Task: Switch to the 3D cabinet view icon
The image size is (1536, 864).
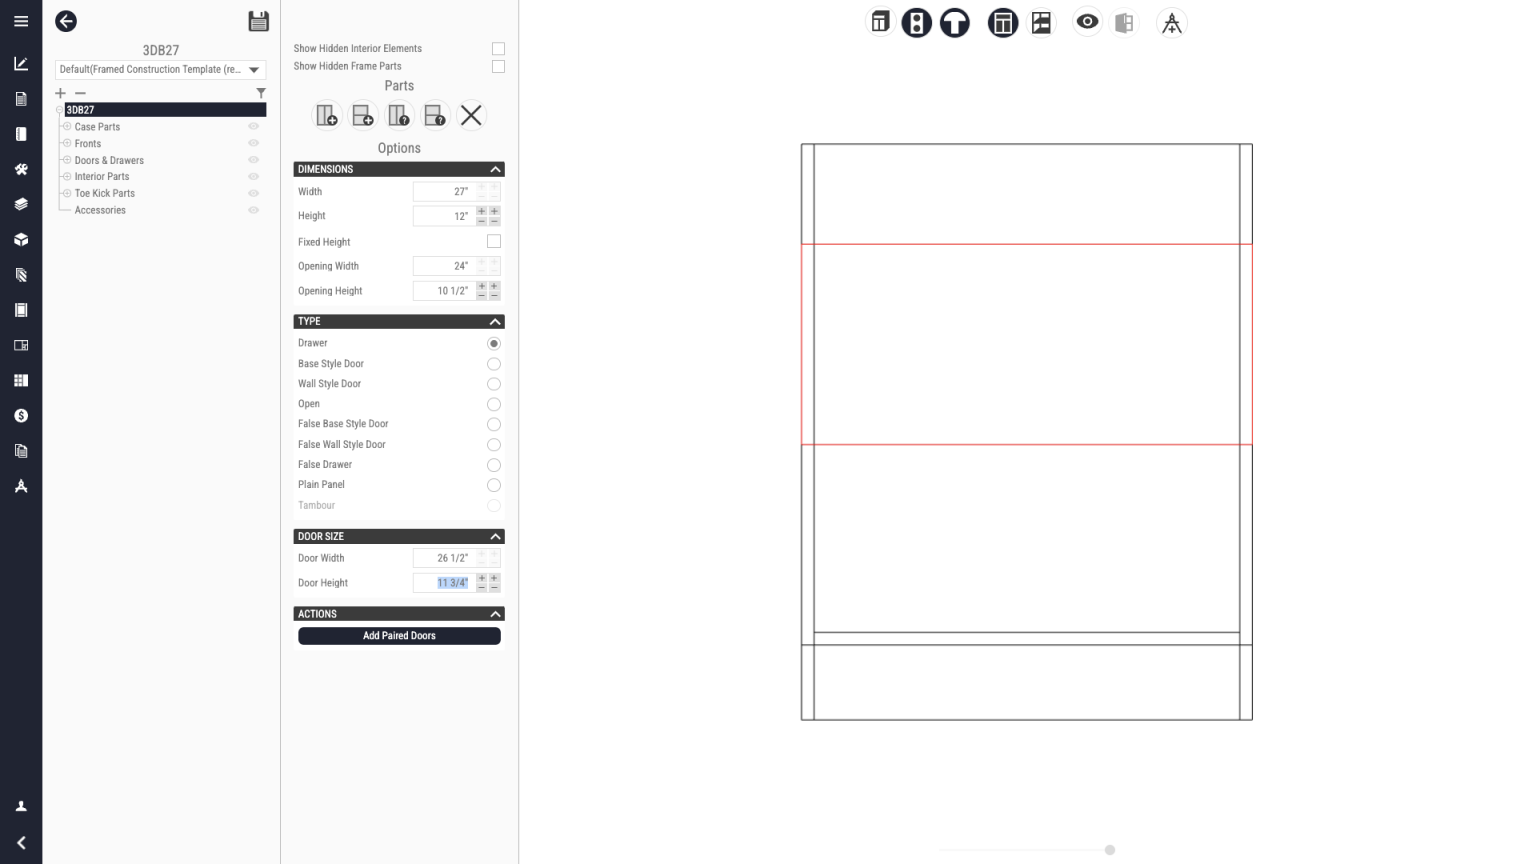Action: [880, 22]
